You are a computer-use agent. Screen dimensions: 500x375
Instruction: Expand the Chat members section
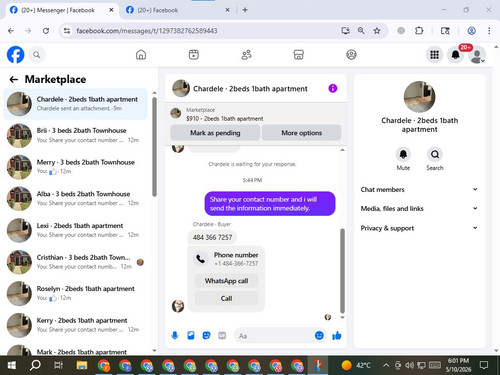point(419,189)
